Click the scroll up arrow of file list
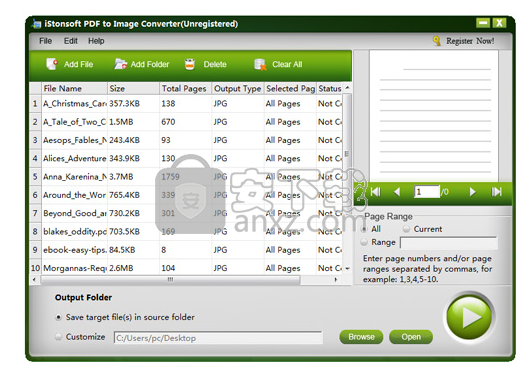Image resolution: width=527 pixels, height=391 pixels. [347, 87]
